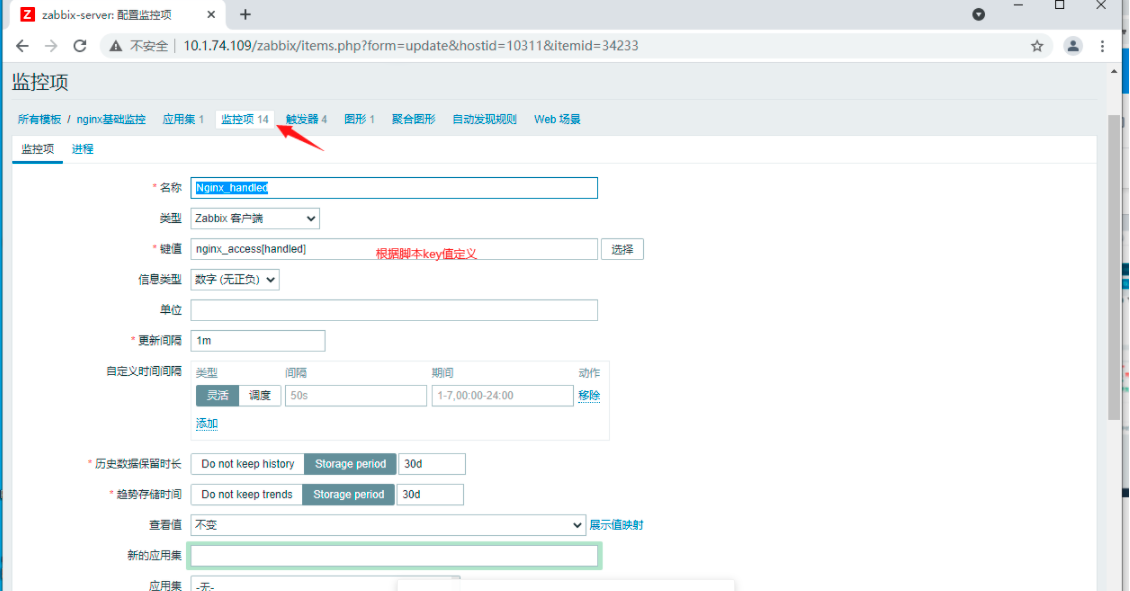This screenshot has width=1130, height=591.
Task: Open the nginx基础监控 template link
Action: tap(111, 120)
